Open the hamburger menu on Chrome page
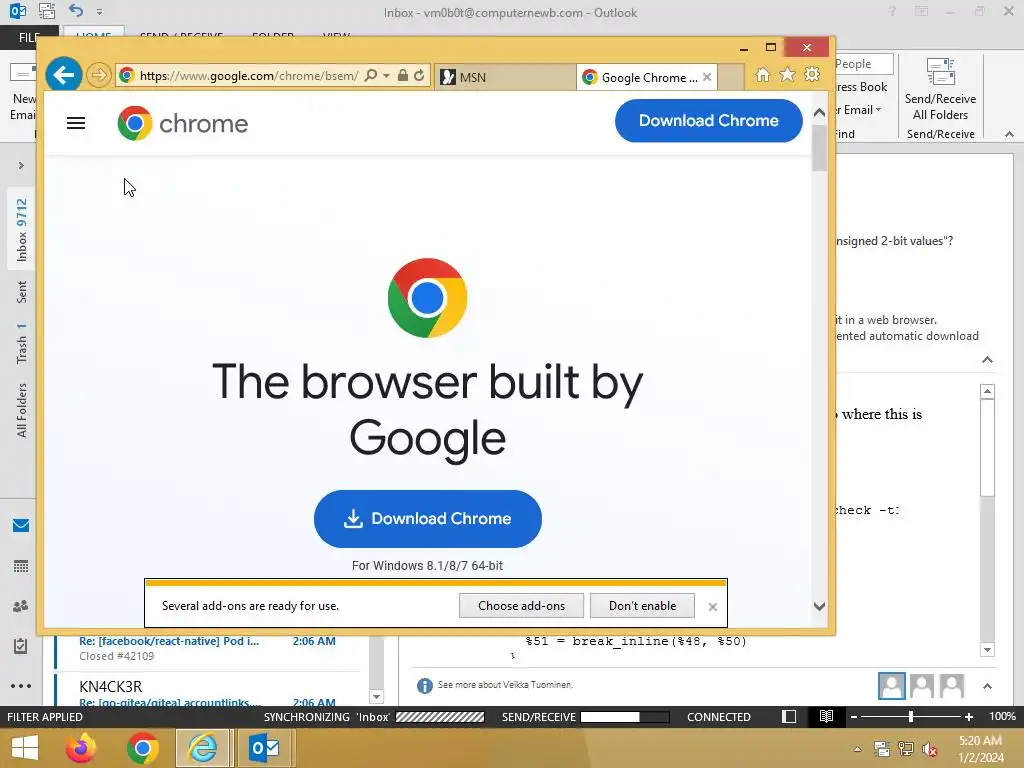This screenshot has height=768, width=1024. click(x=76, y=123)
